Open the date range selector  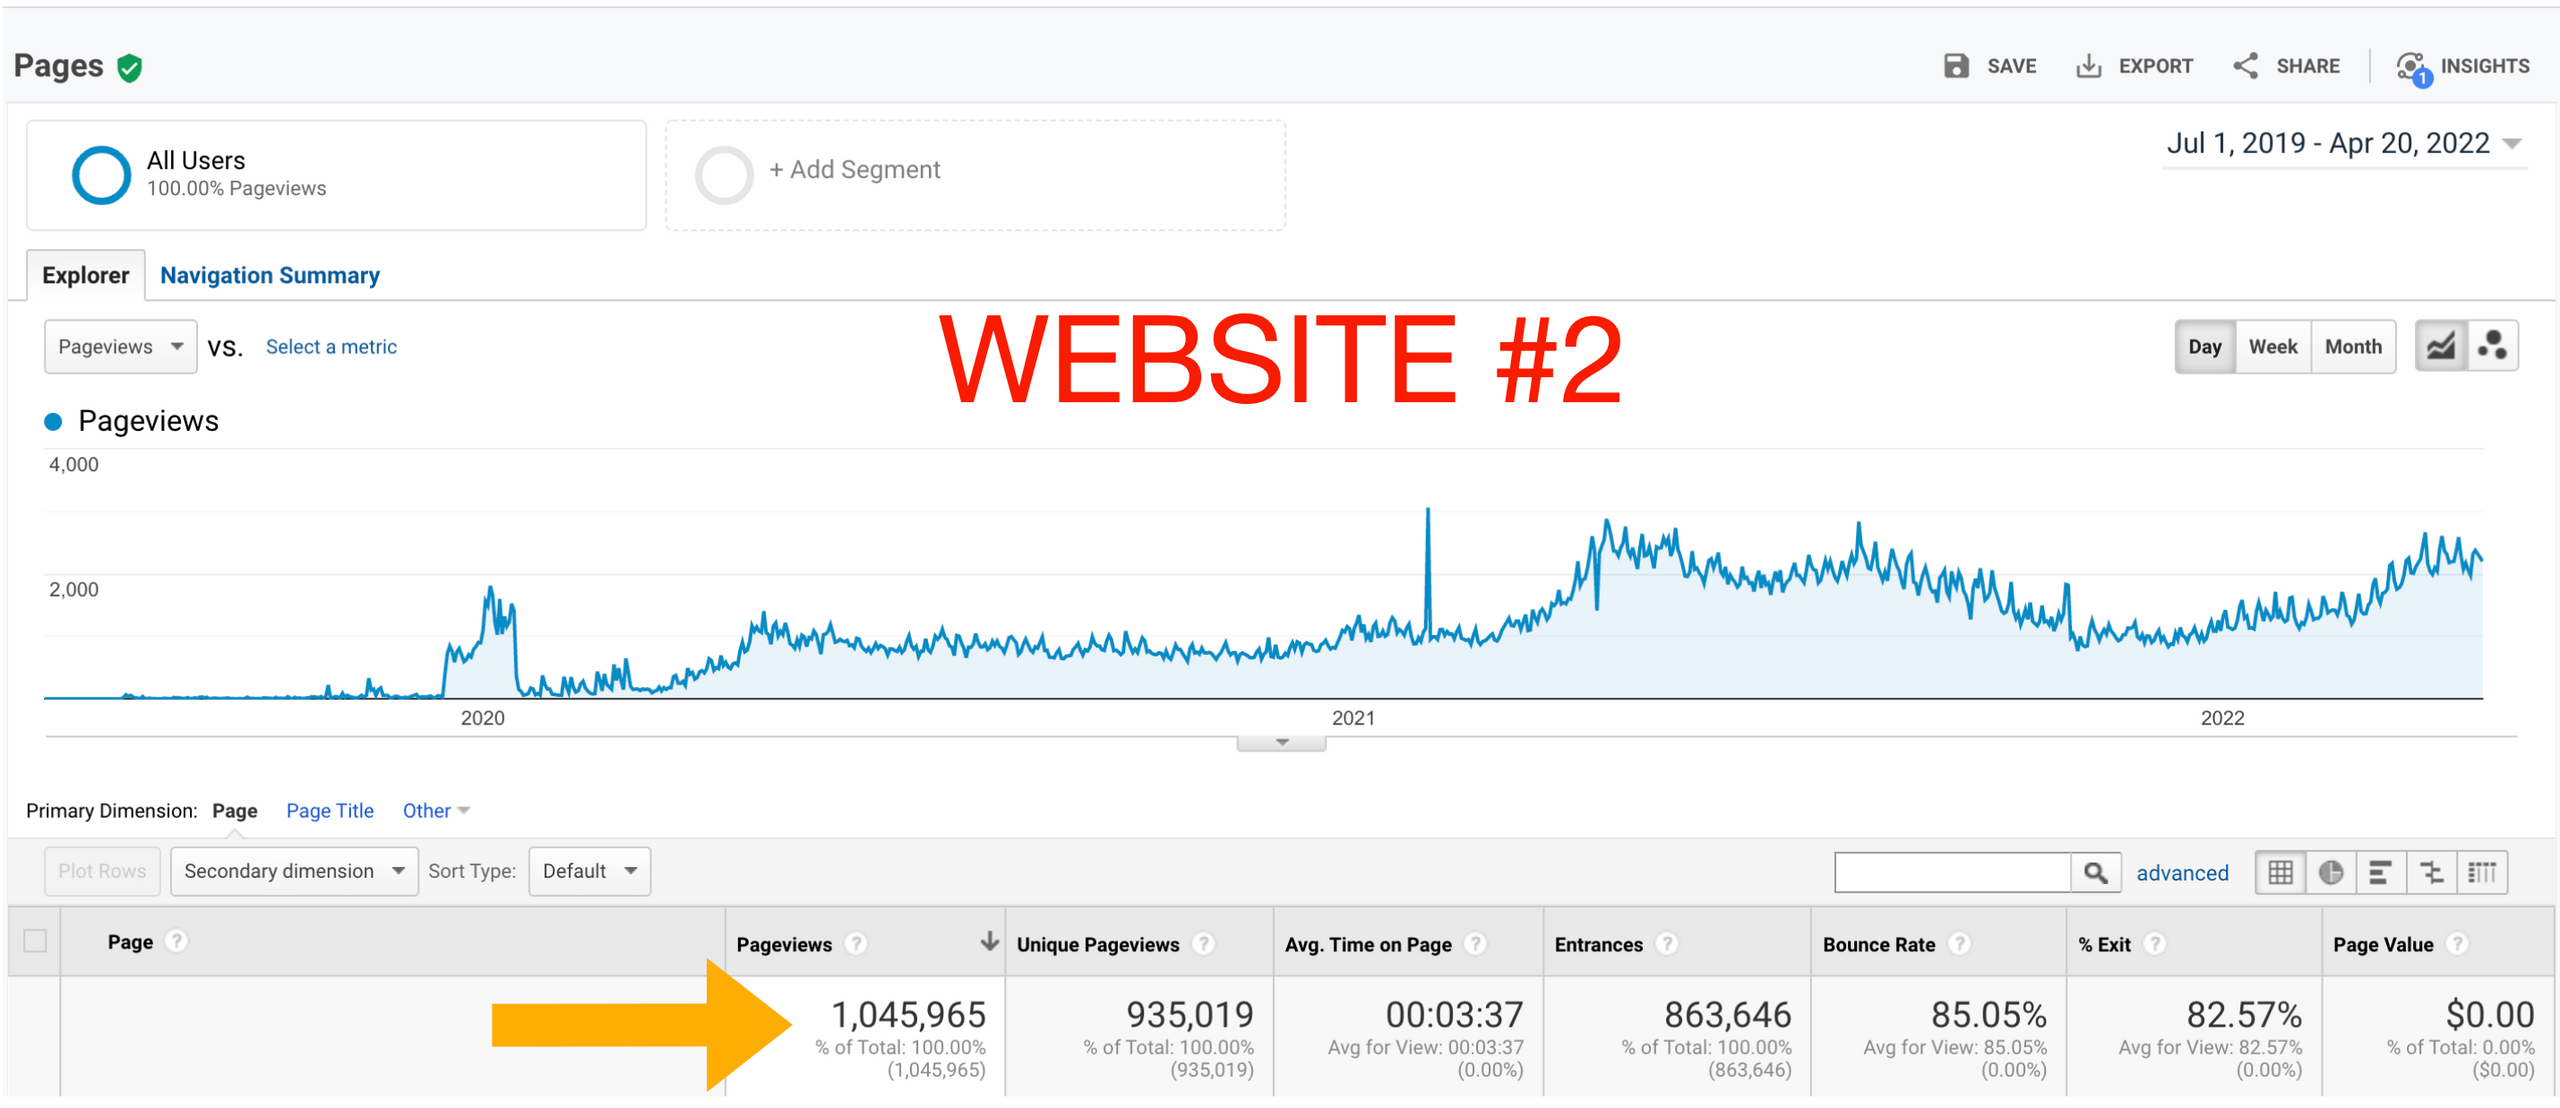[x=2342, y=144]
